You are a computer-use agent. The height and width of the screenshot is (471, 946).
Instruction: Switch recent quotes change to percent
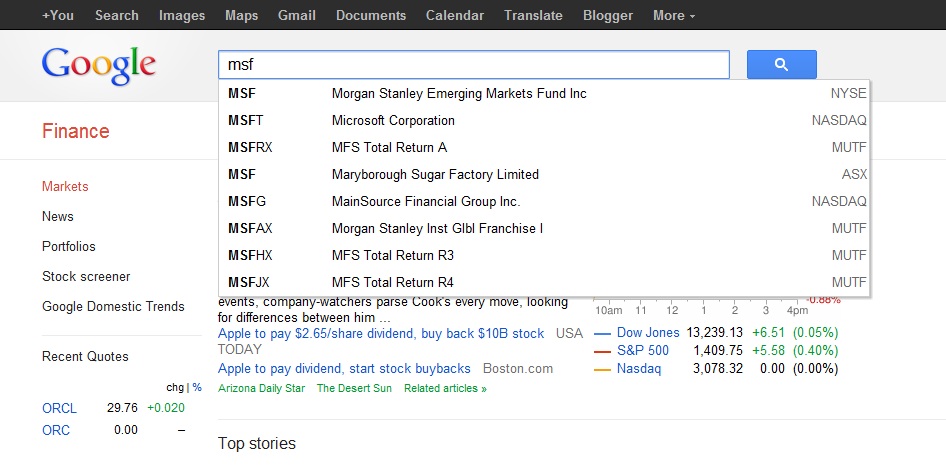[x=197, y=387]
